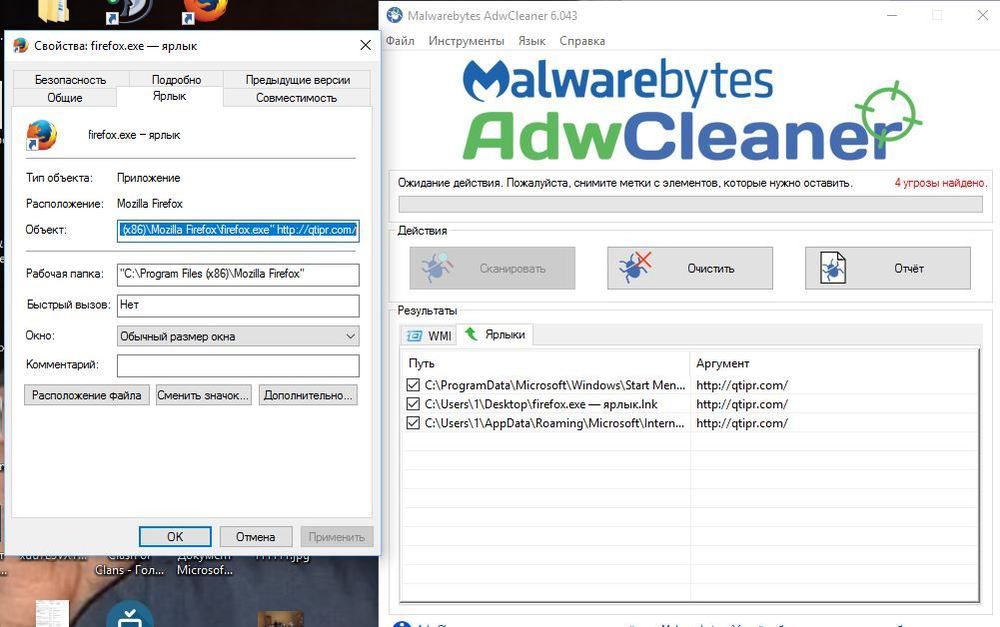Switch to the WMI results tab
The height and width of the screenshot is (627, 1000).
(x=429, y=336)
